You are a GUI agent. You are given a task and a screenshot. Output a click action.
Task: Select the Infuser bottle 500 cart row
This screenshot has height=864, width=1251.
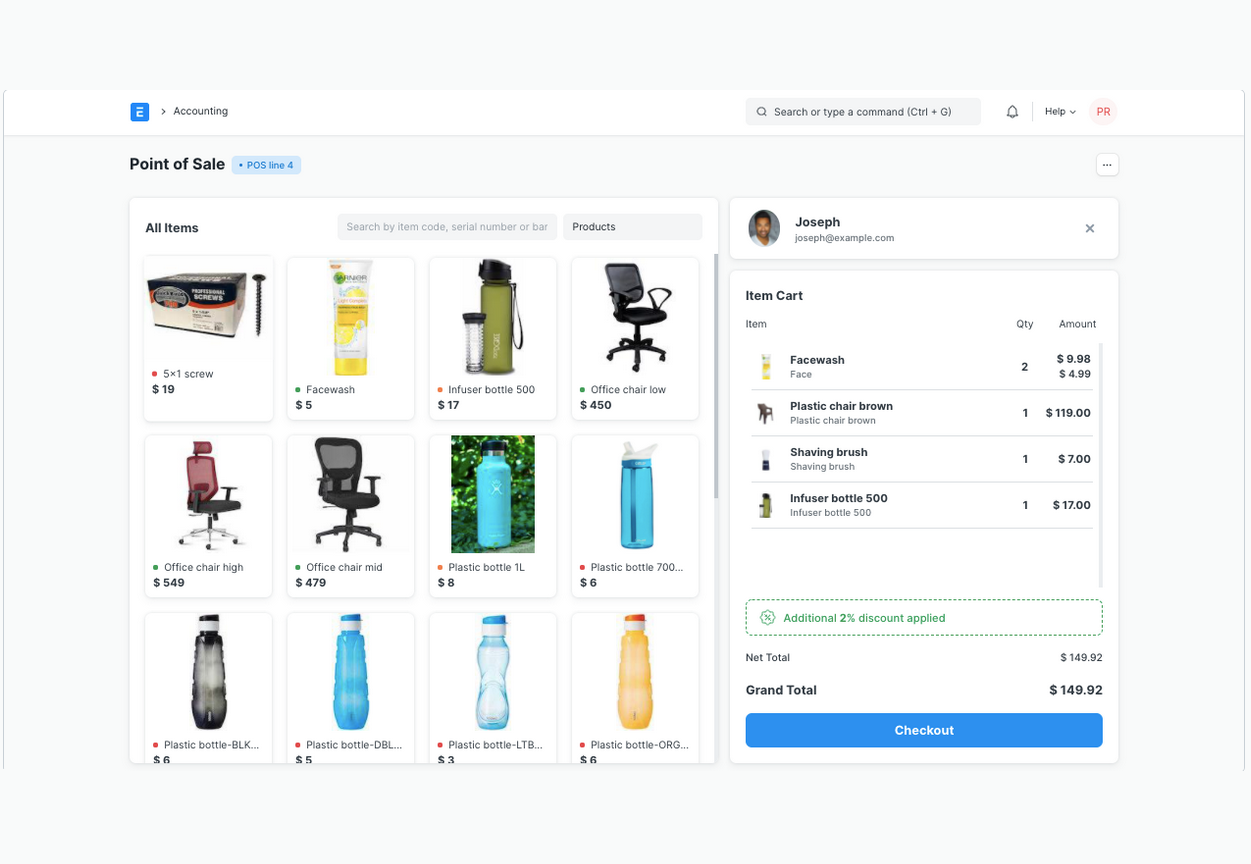tap(923, 505)
